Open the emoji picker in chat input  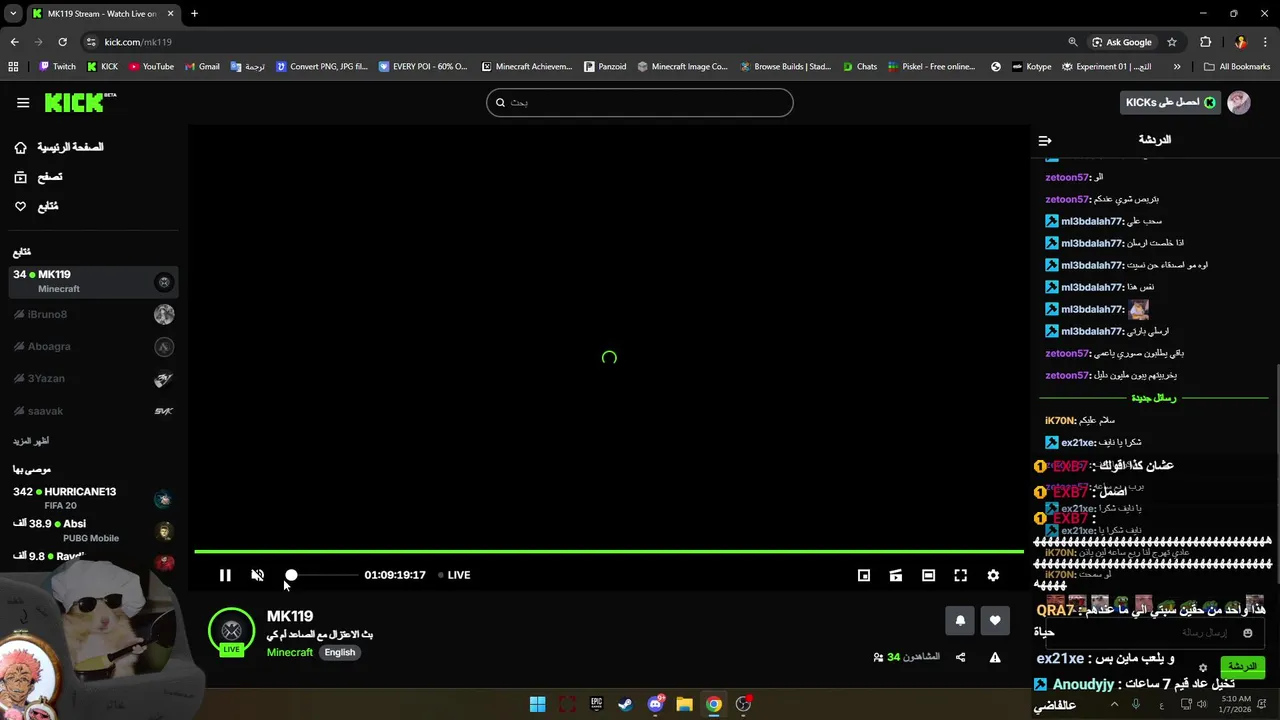pos(1247,633)
